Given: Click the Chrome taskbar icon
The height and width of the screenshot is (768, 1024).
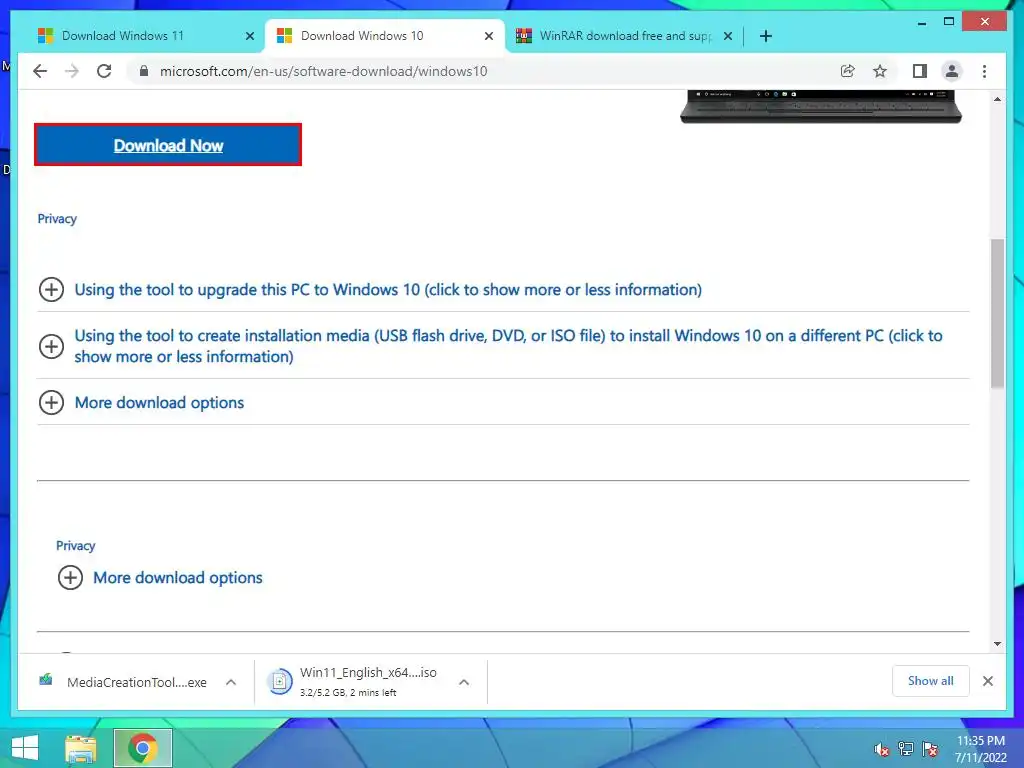Looking at the screenshot, I should 143,748.
